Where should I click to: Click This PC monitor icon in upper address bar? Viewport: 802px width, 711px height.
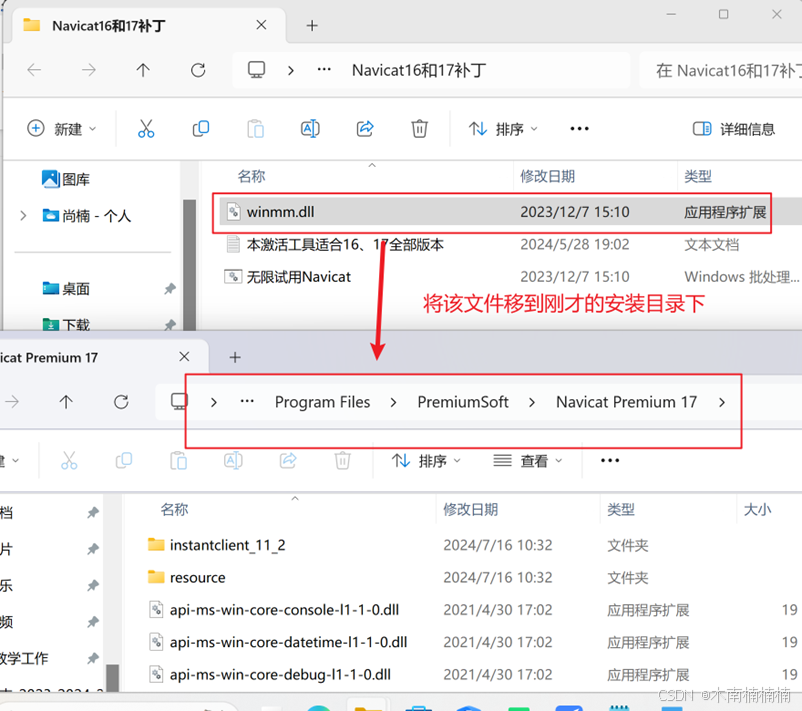(x=256, y=70)
